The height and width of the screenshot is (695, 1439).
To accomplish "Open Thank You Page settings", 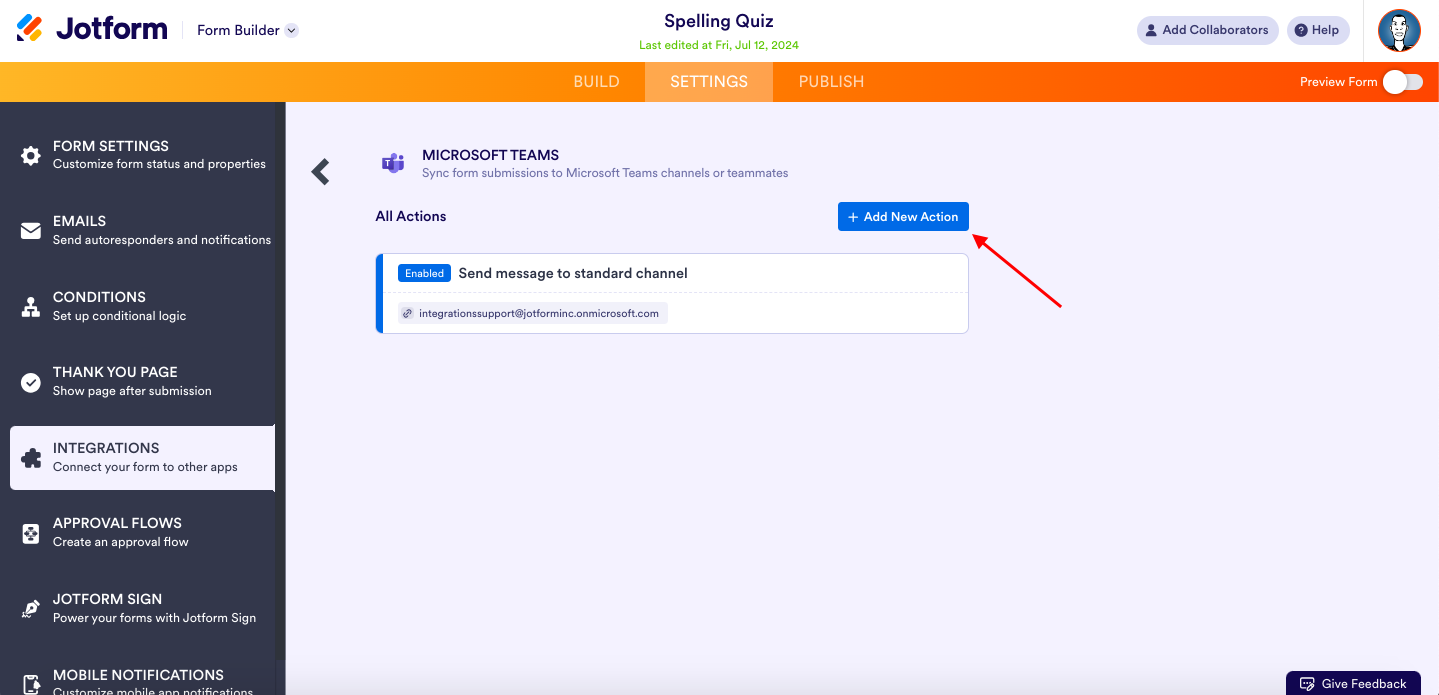I will 142,381.
